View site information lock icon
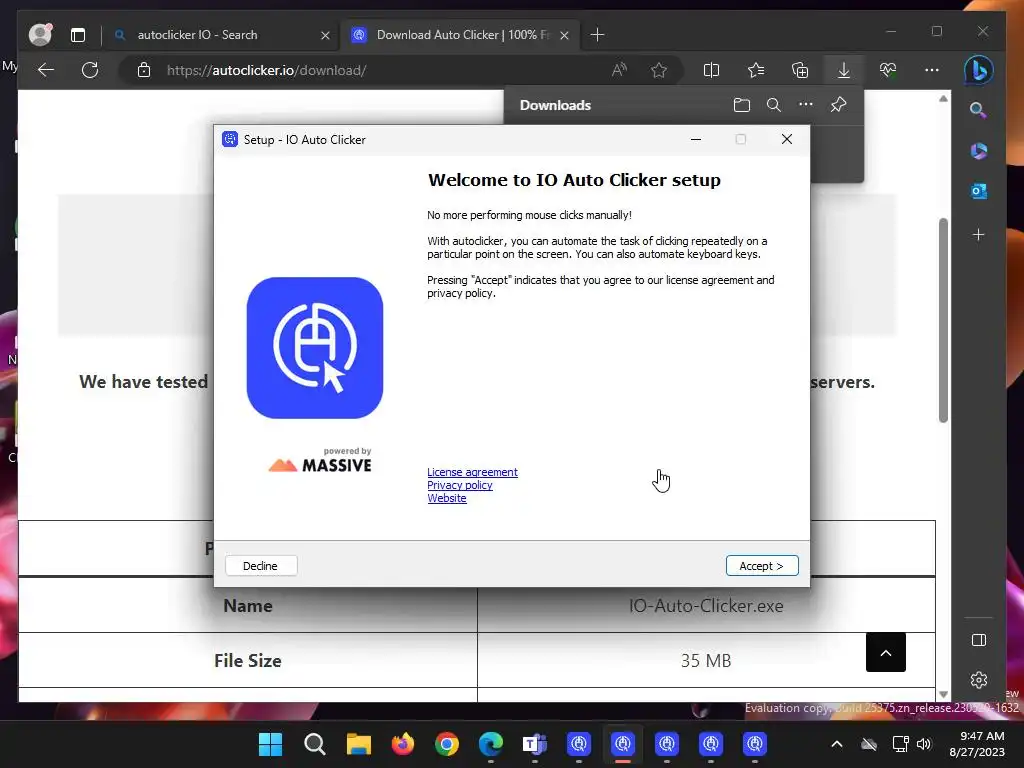This screenshot has height=768, width=1024. coord(144,70)
